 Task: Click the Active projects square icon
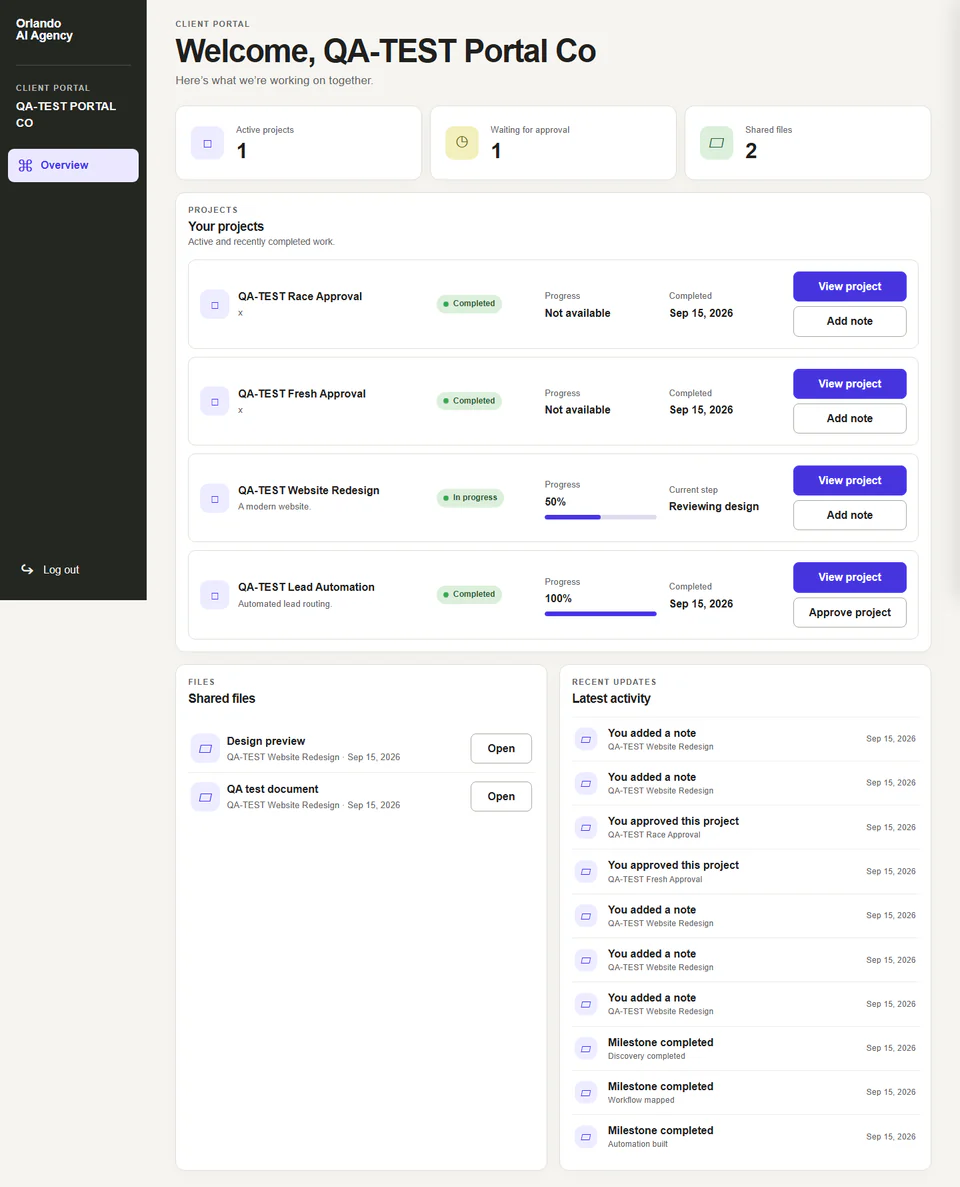pos(207,143)
